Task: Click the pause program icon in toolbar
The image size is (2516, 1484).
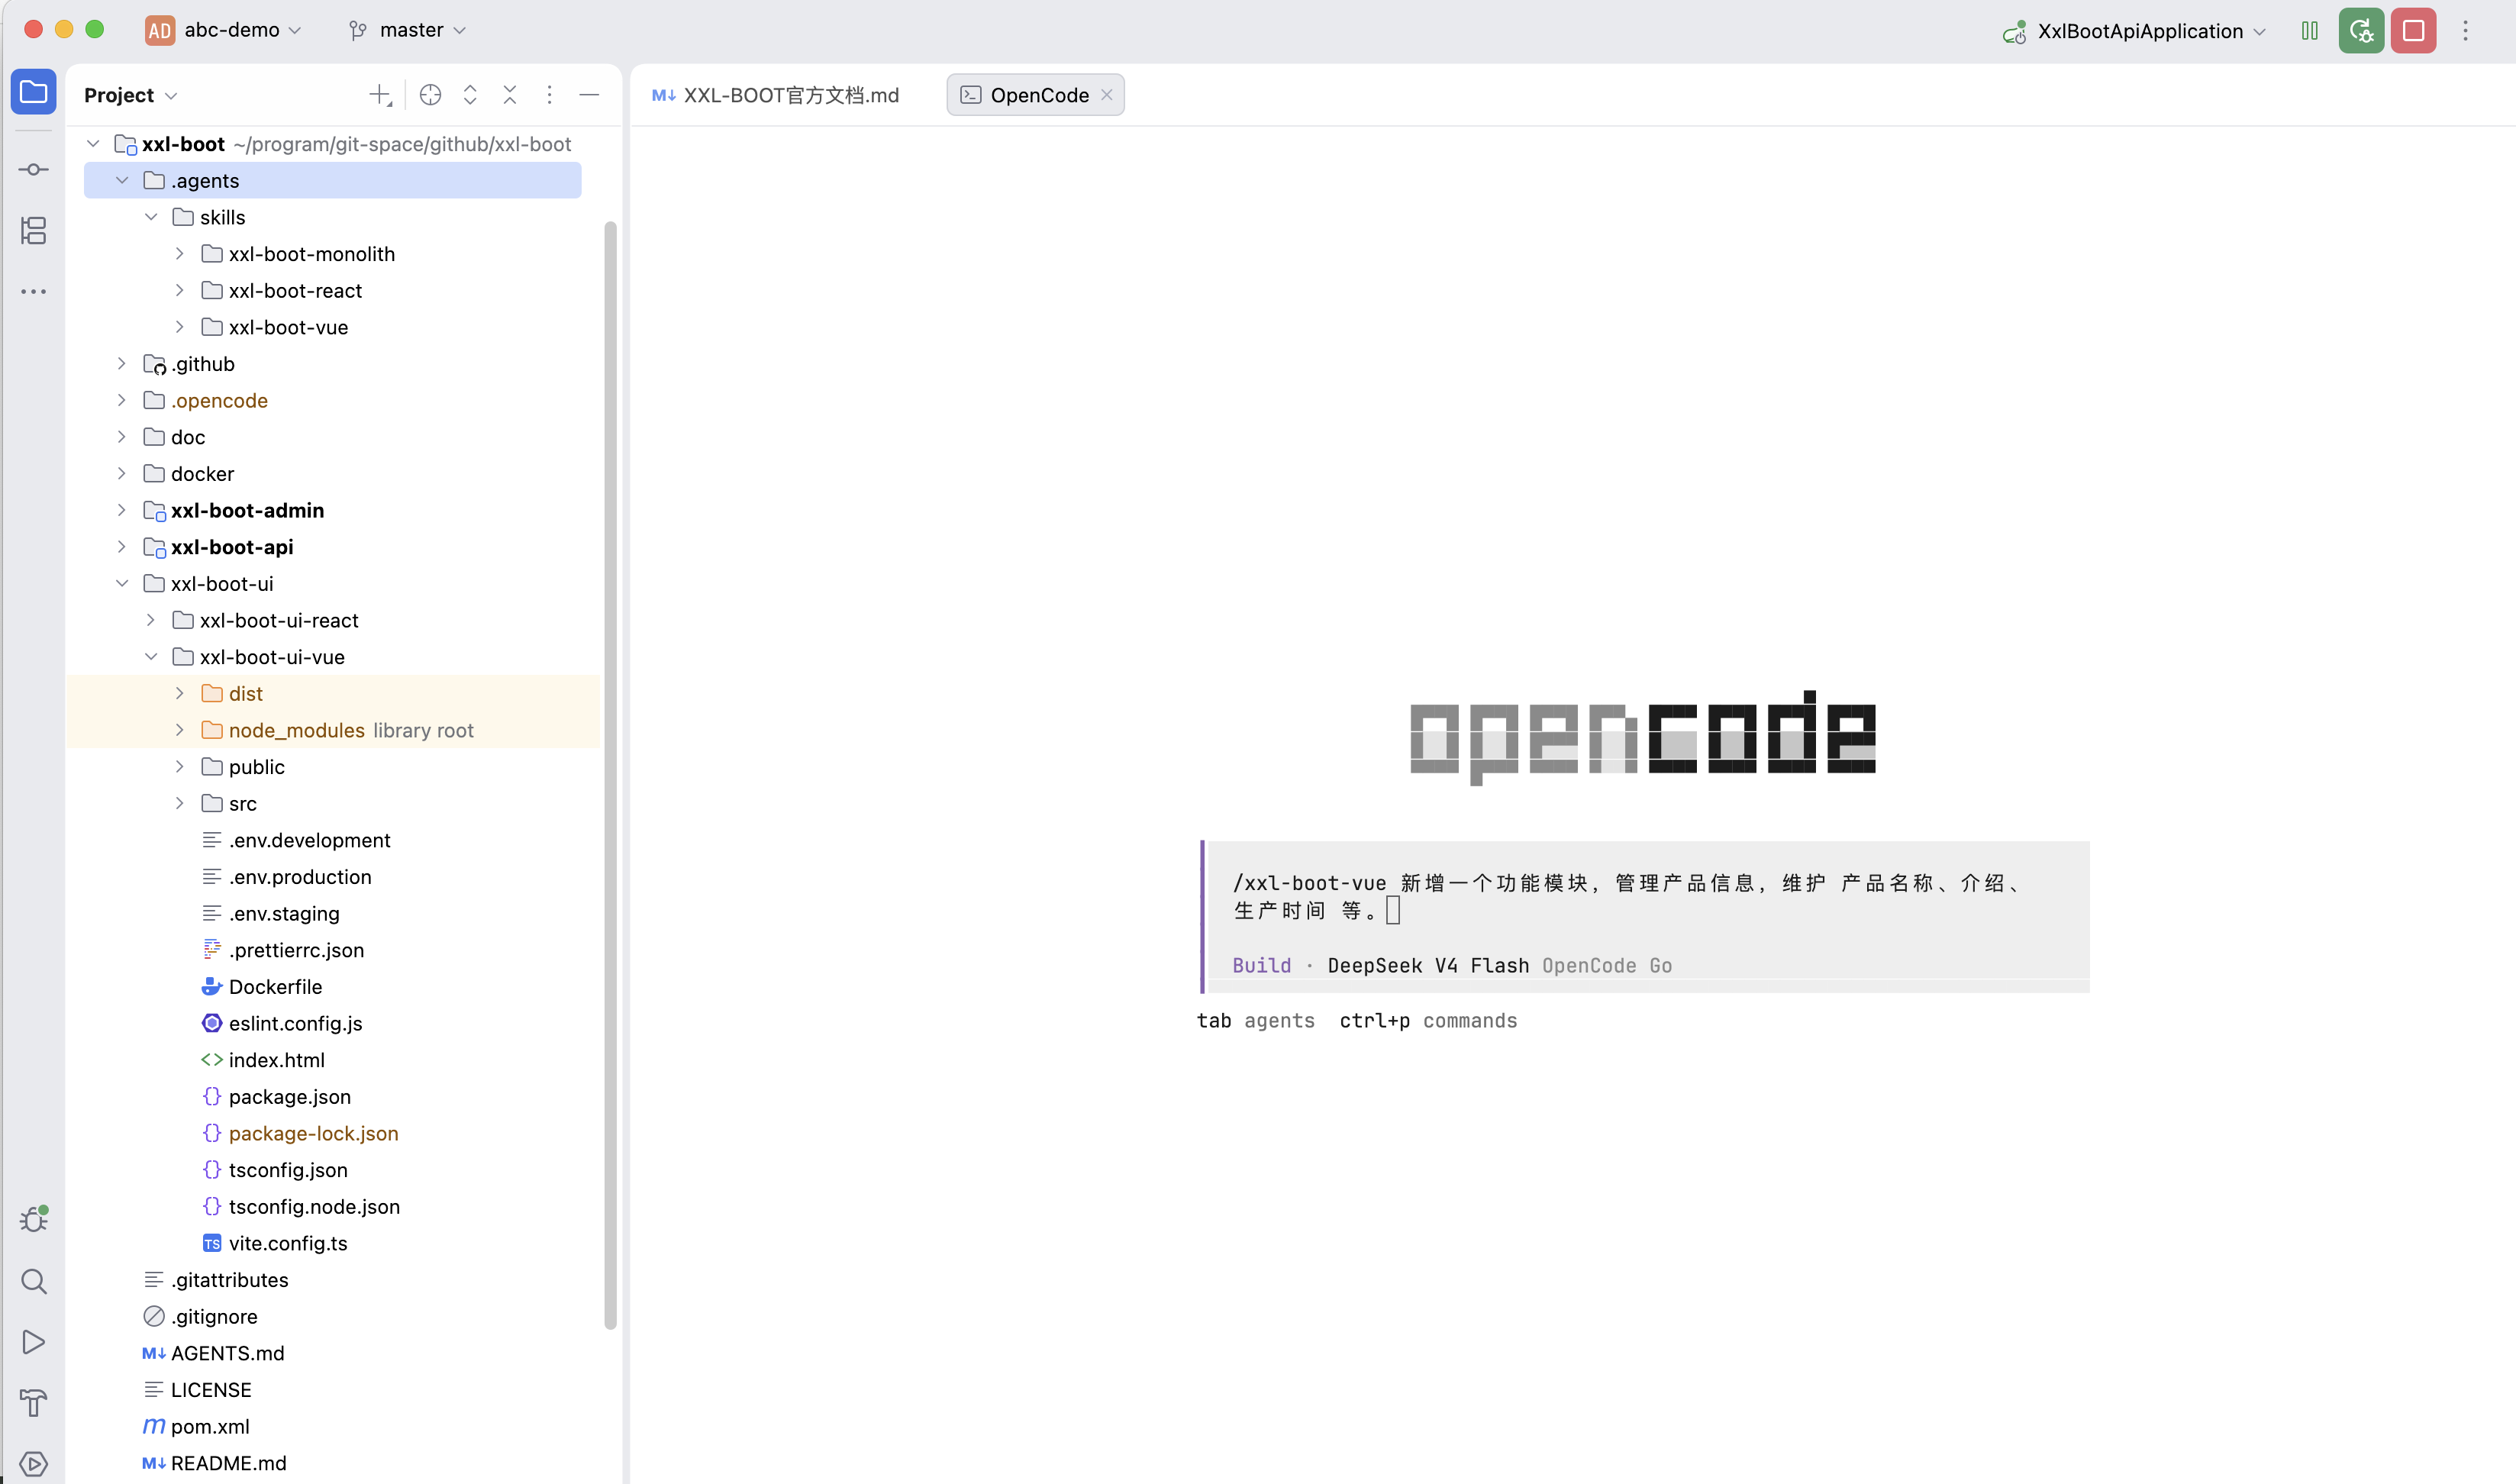Action: tap(2310, 31)
